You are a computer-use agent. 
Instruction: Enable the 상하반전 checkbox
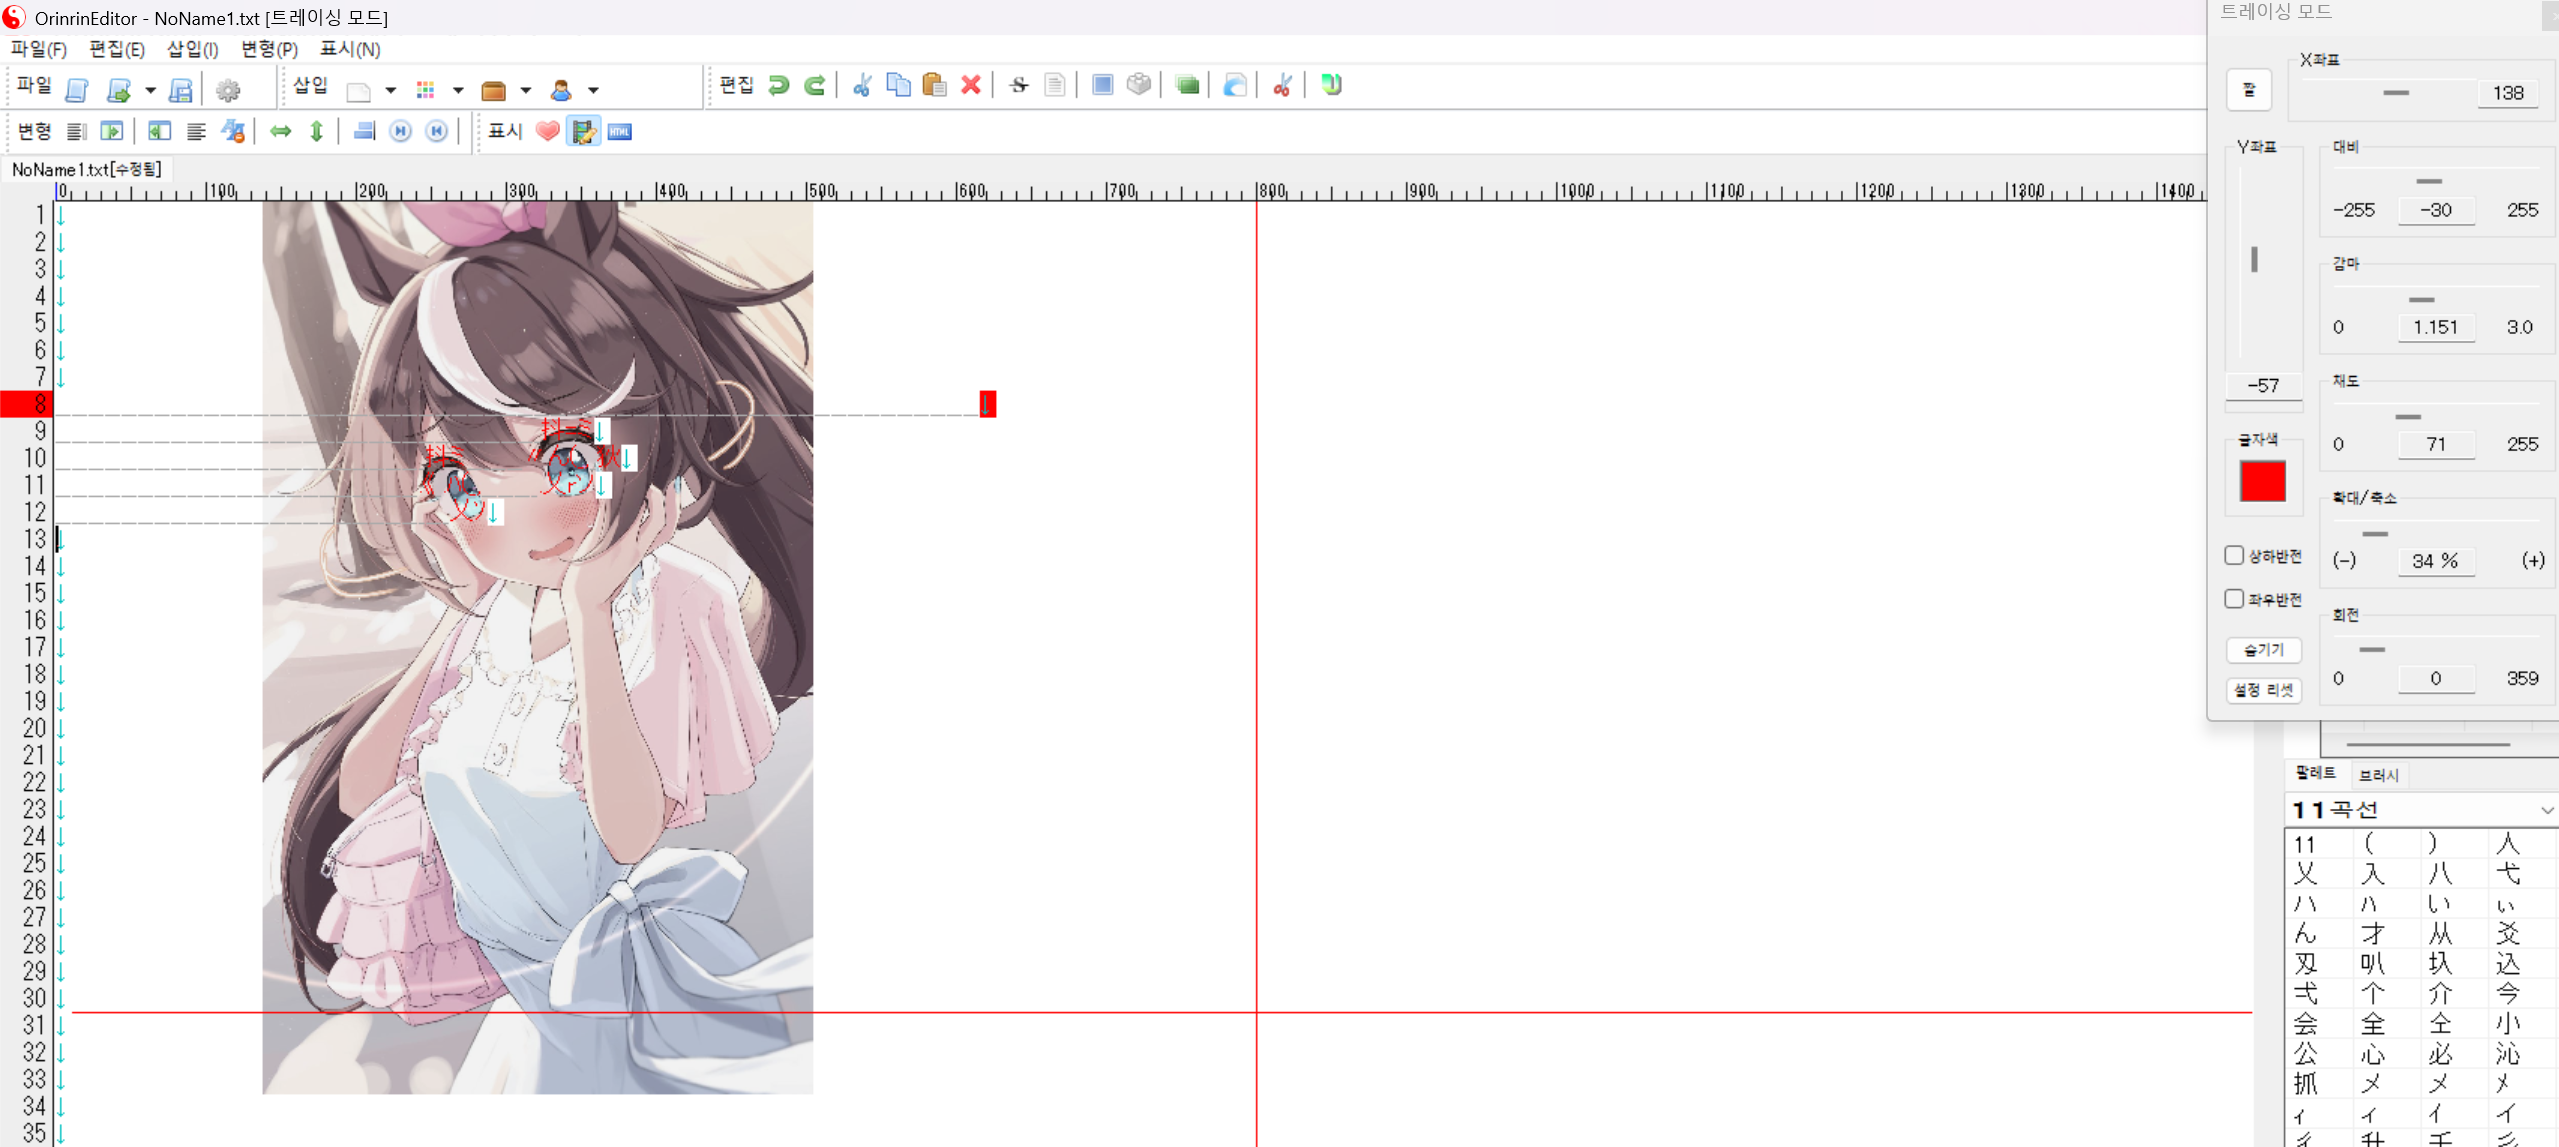pos(2234,556)
